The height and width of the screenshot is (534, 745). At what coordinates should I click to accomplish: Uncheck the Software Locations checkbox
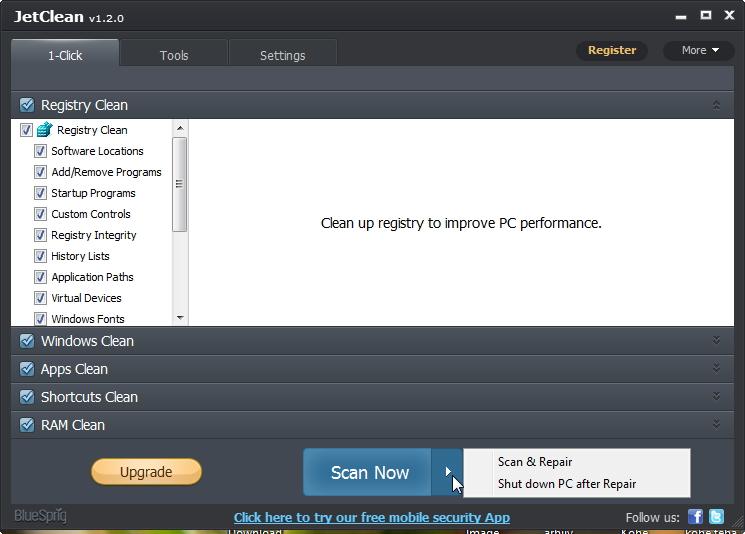pos(41,151)
